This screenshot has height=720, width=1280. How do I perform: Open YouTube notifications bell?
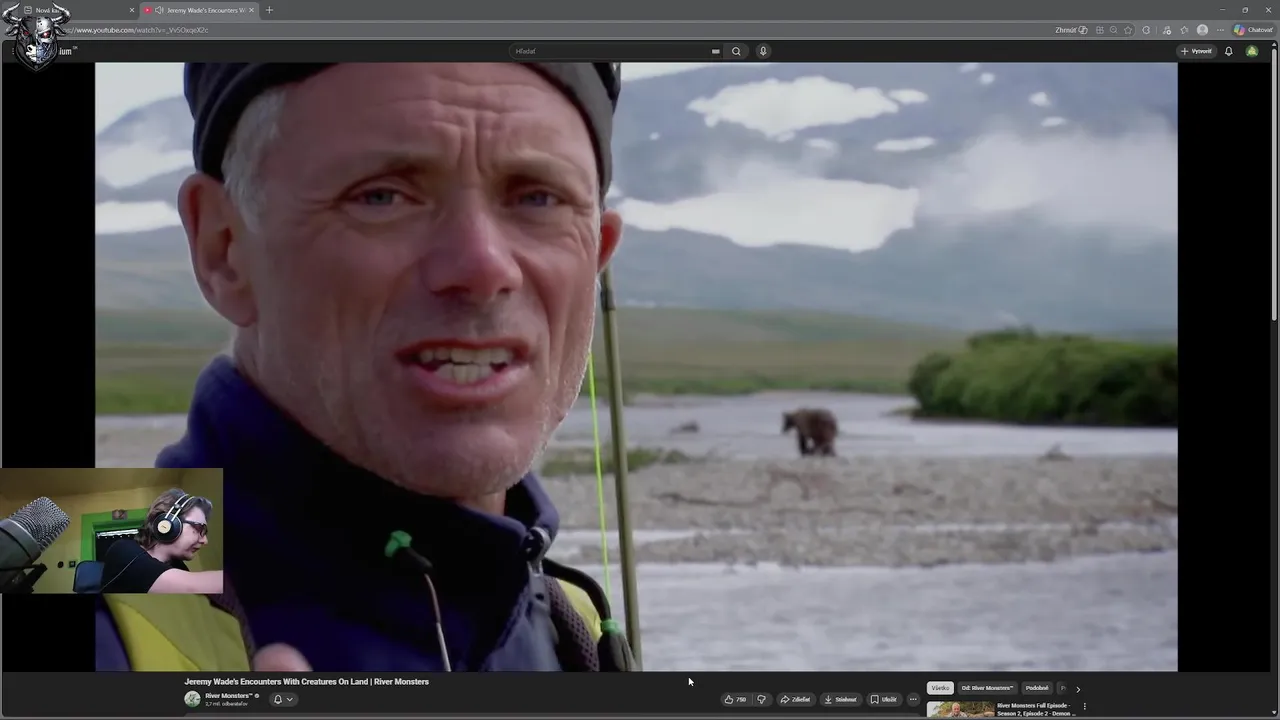[1229, 51]
